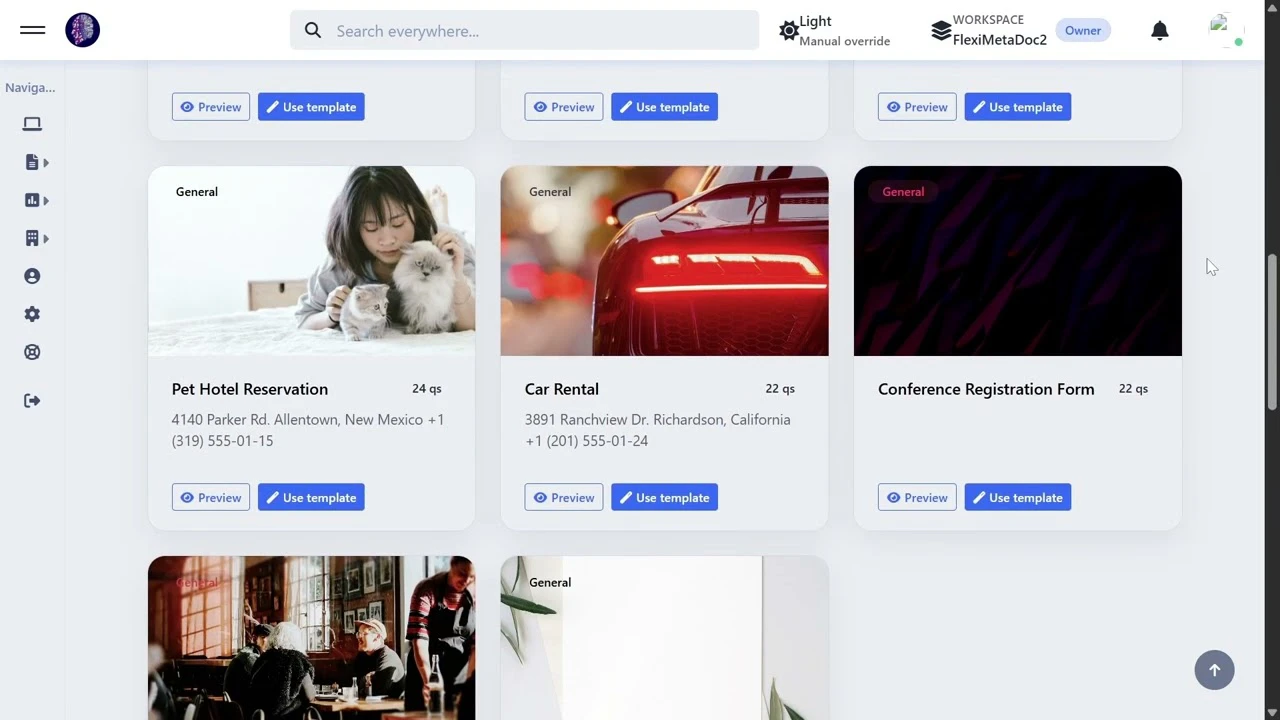
Task: Click the scroll-to-top arrow button
Action: coord(1215,670)
